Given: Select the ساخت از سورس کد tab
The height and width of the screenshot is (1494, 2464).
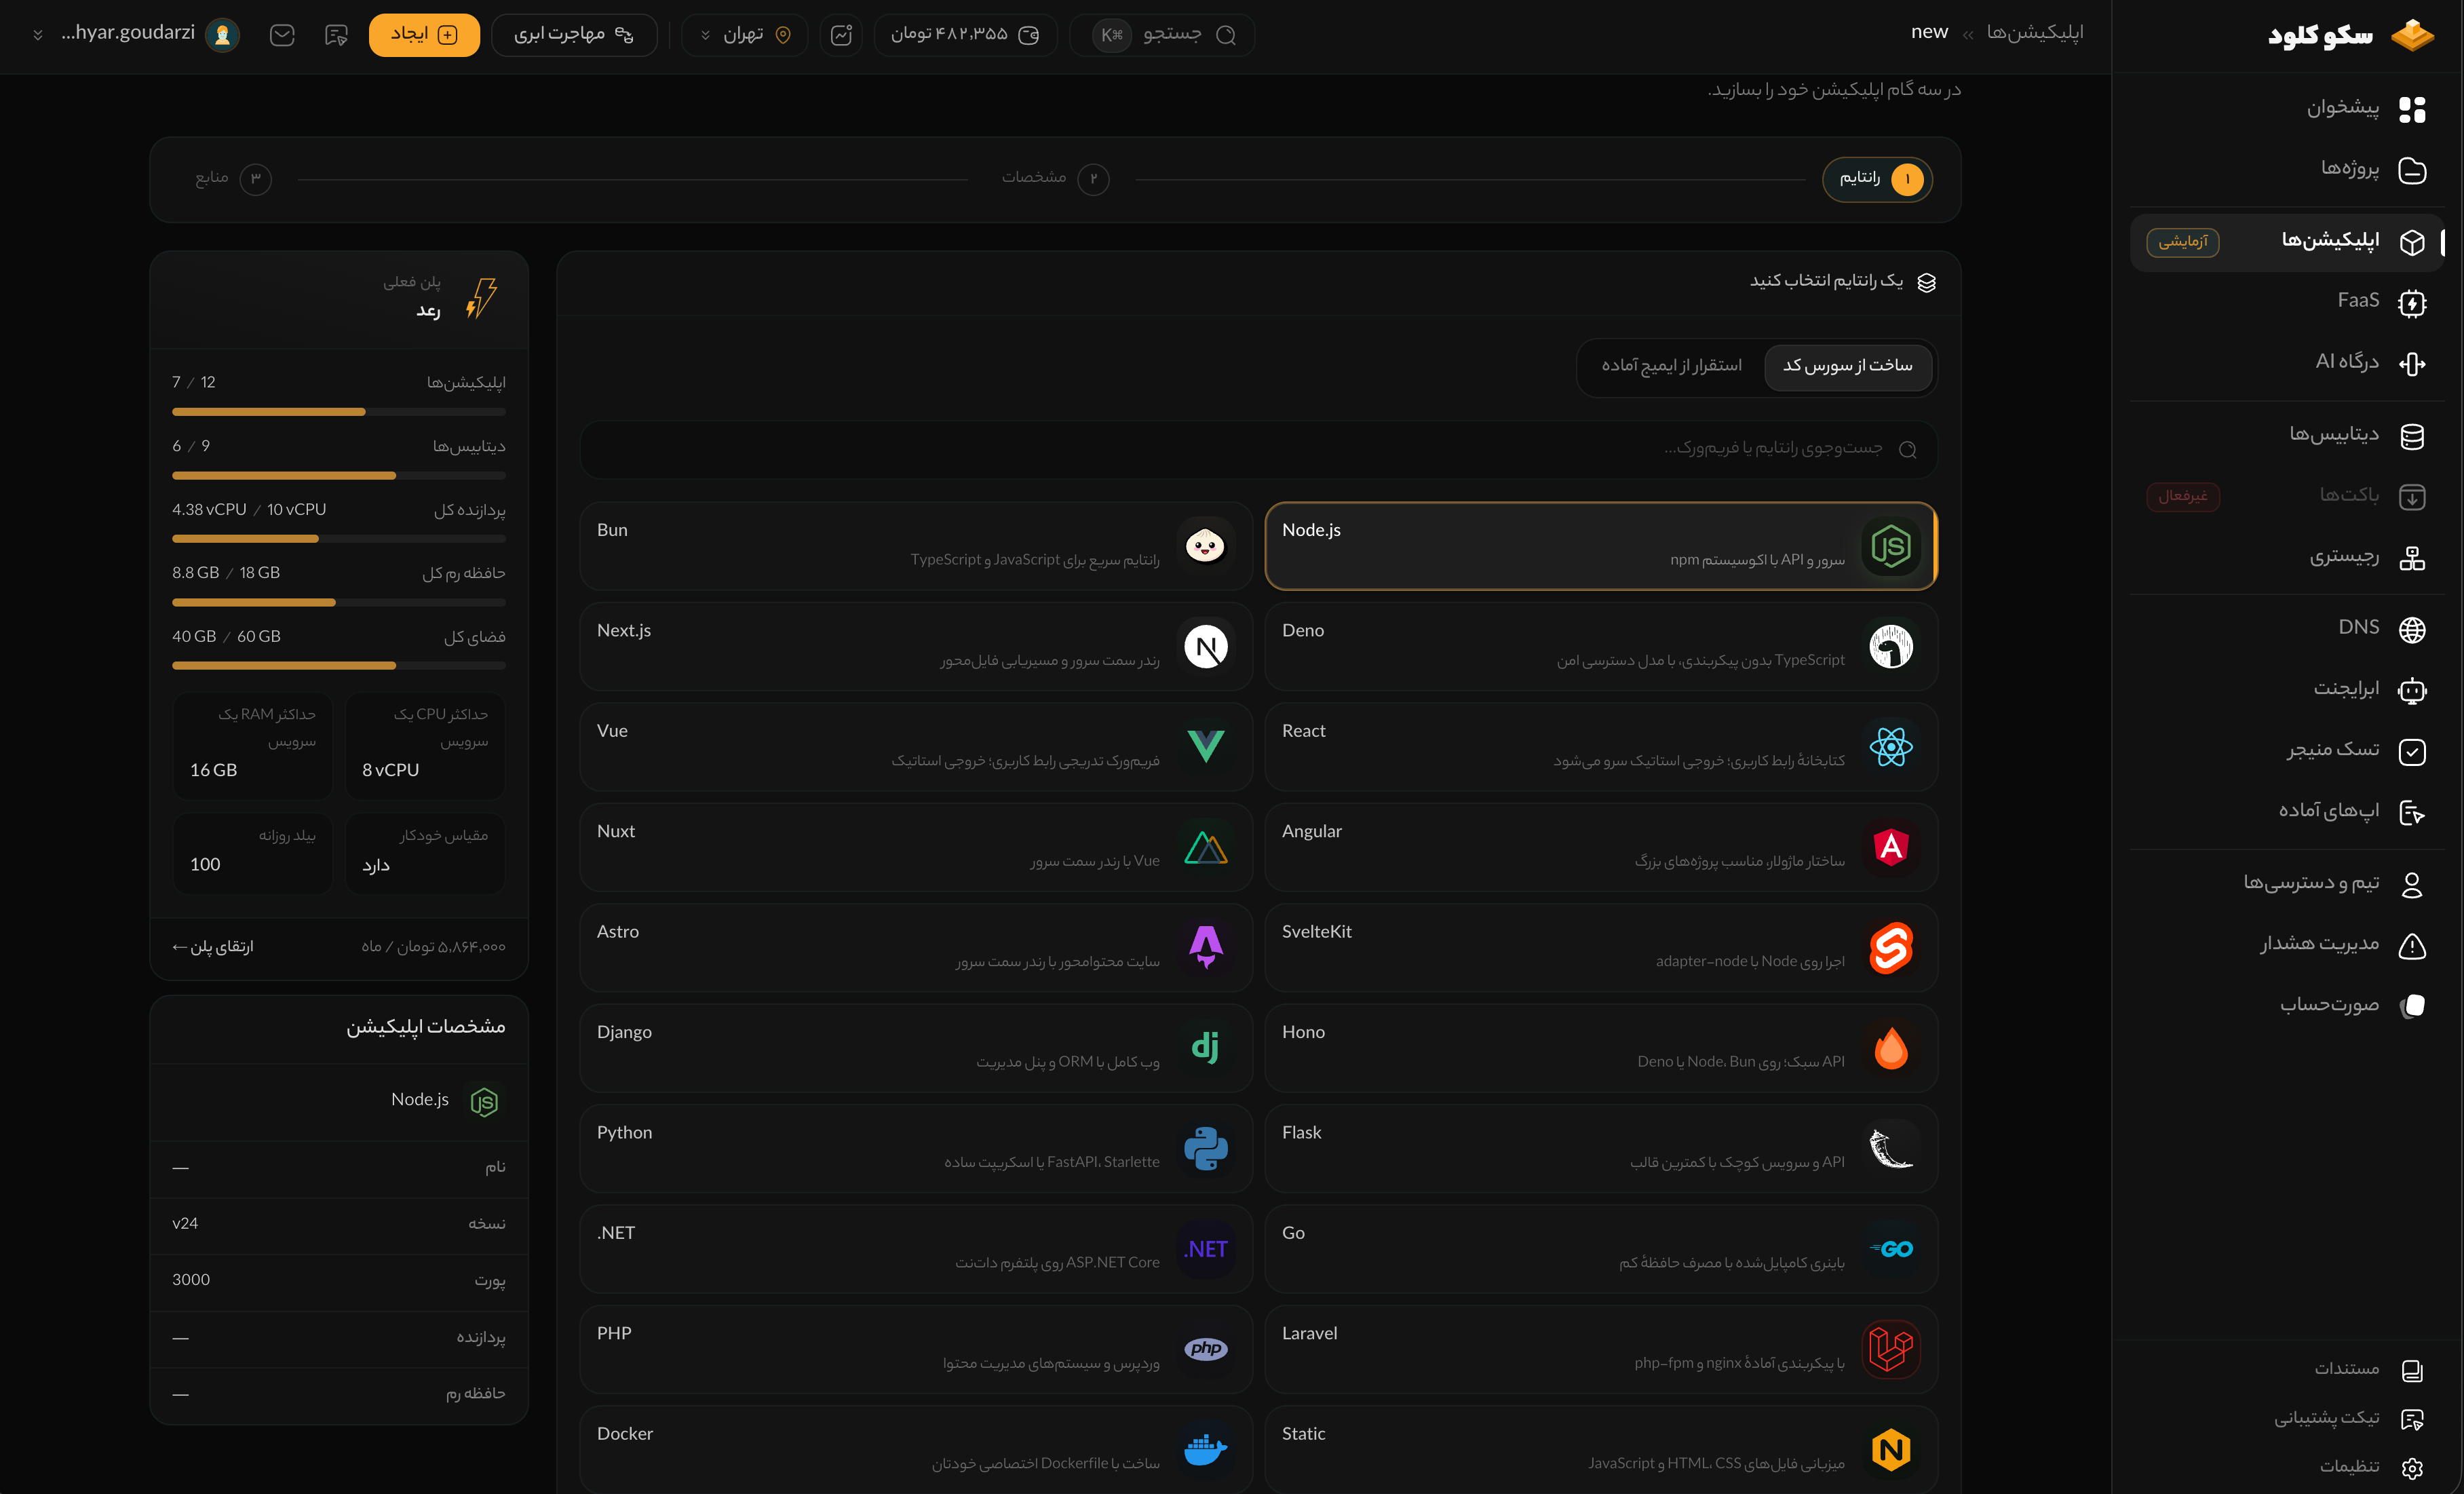Looking at the screenshot, I should [x=1848, y=366].
